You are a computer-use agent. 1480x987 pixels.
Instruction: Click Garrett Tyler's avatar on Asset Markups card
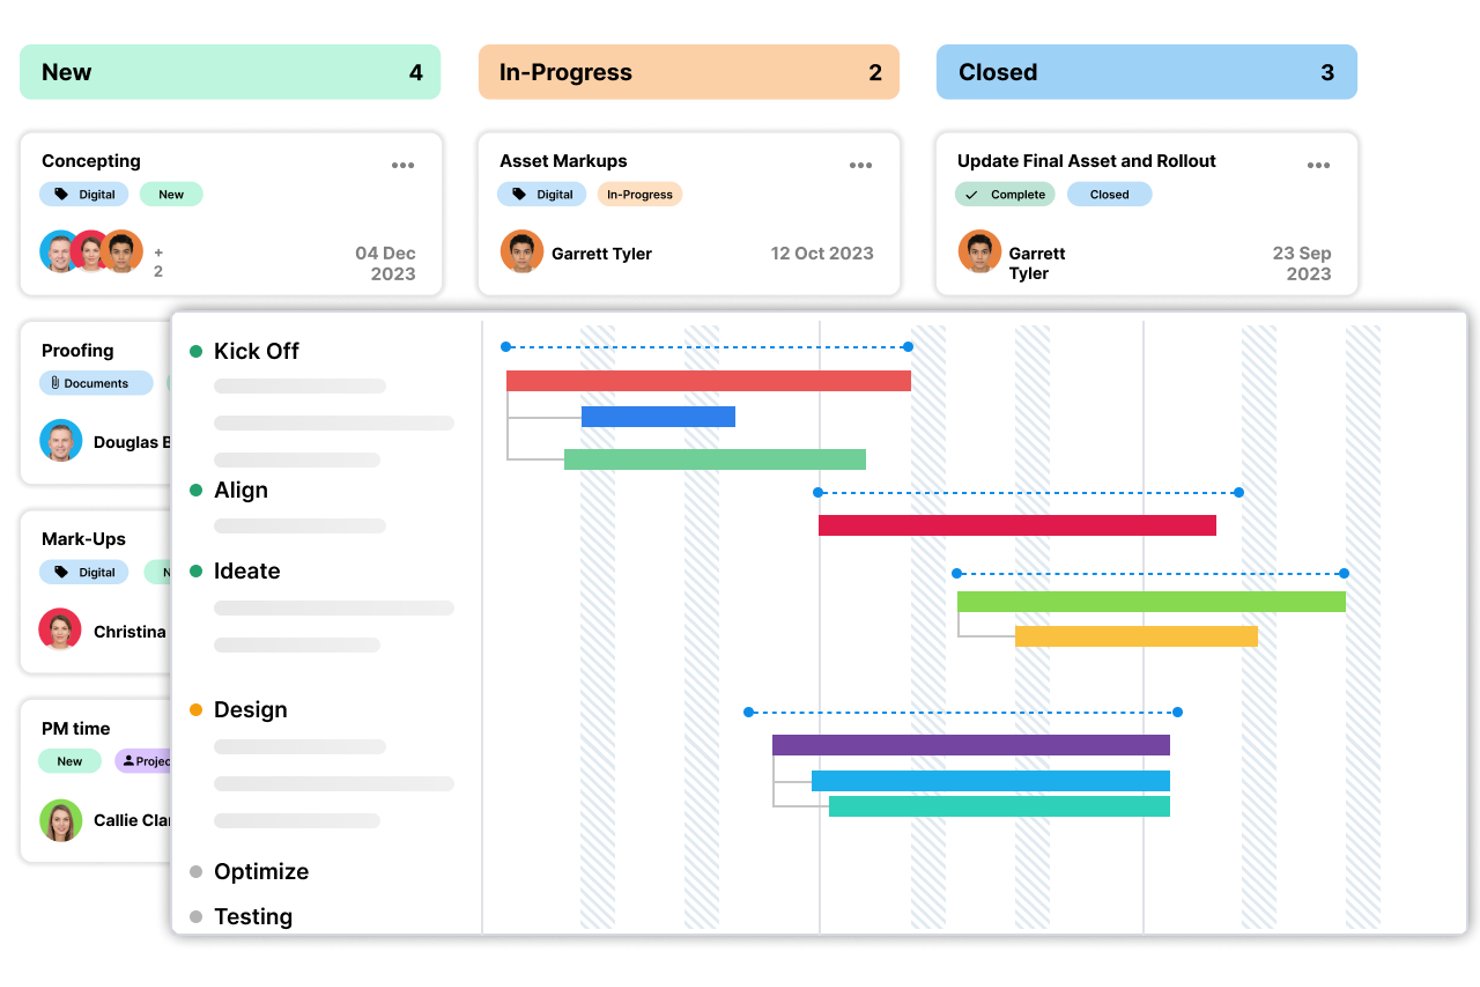522,252
